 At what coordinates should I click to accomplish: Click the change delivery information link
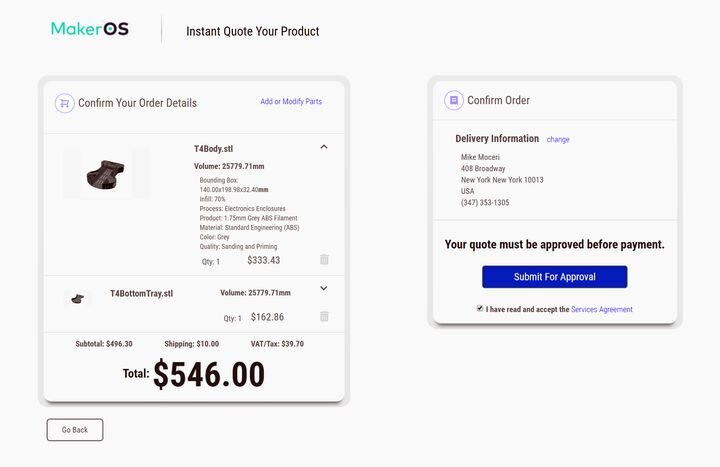click(x=558, y=140)
